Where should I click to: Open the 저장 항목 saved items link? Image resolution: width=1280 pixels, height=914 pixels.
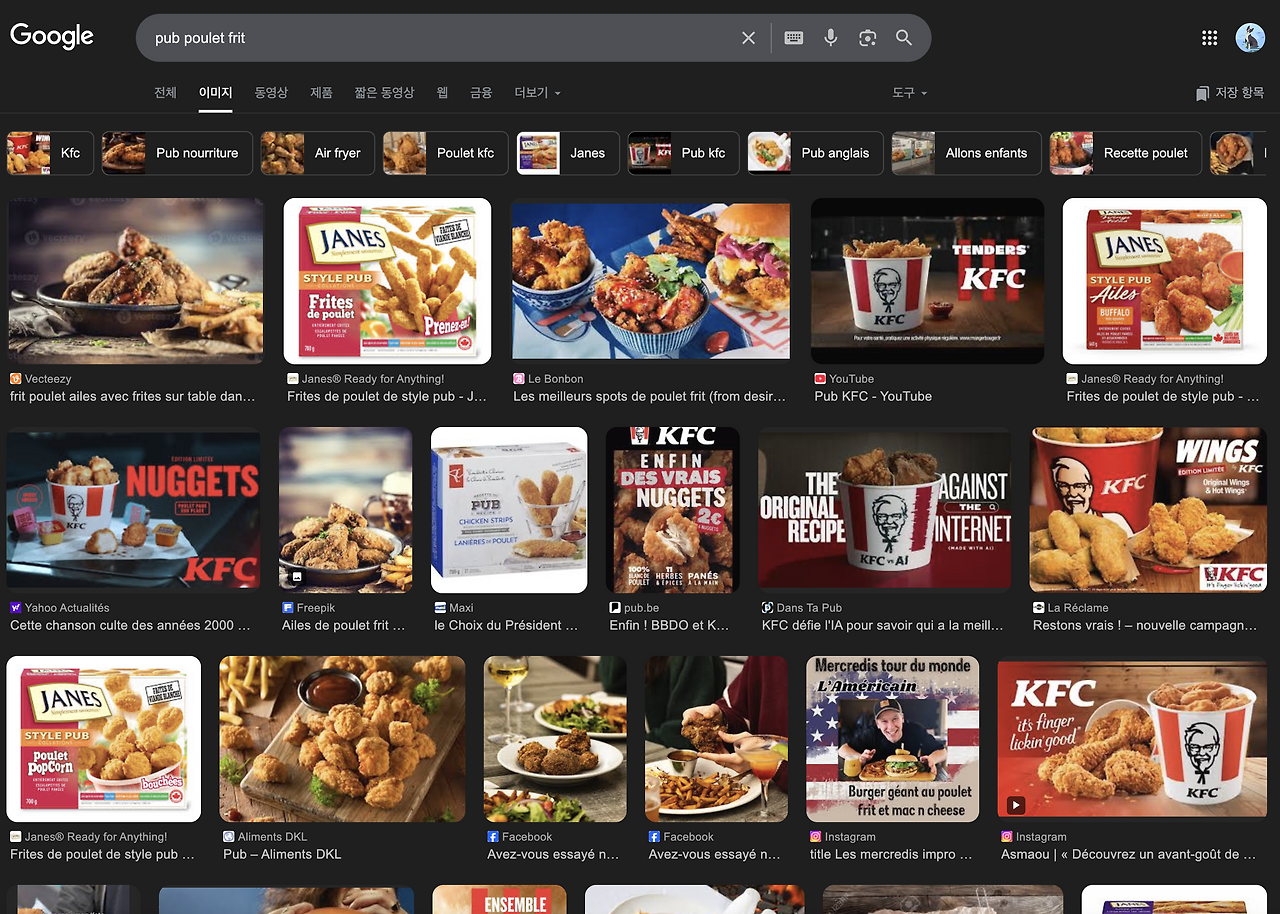(1230, 93)
